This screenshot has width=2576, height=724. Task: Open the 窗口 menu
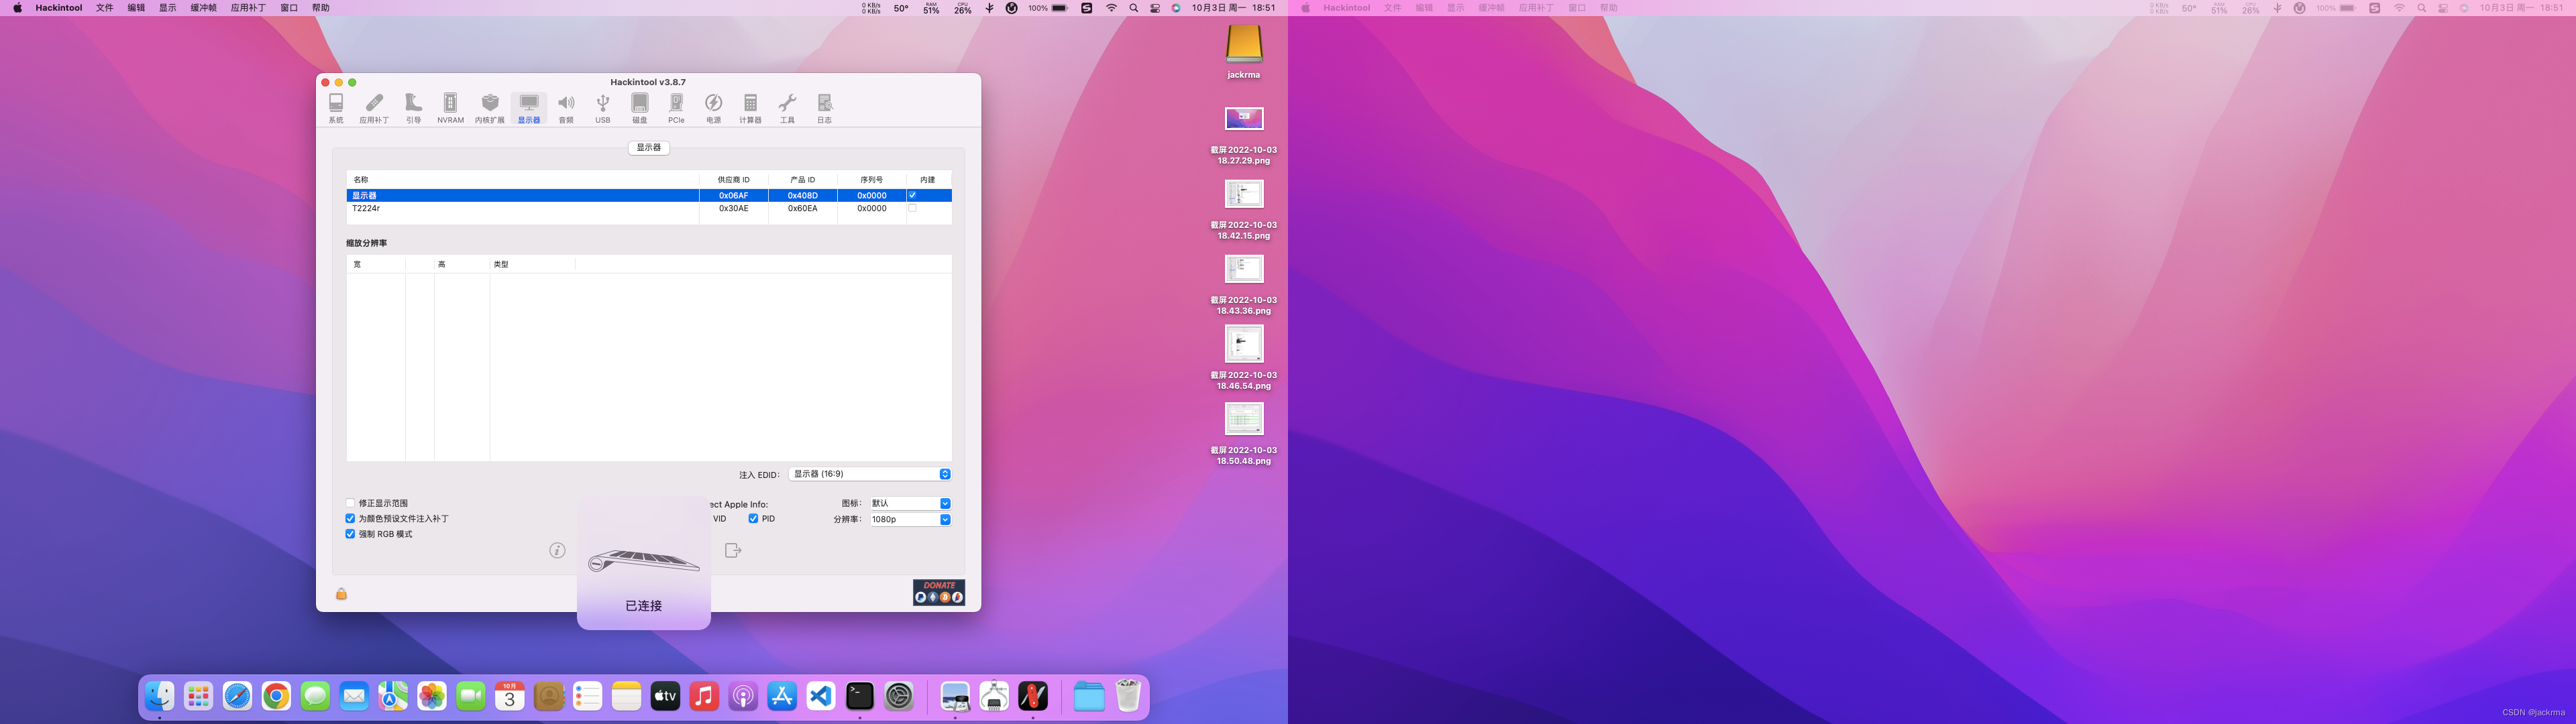(x=289, y=8)
